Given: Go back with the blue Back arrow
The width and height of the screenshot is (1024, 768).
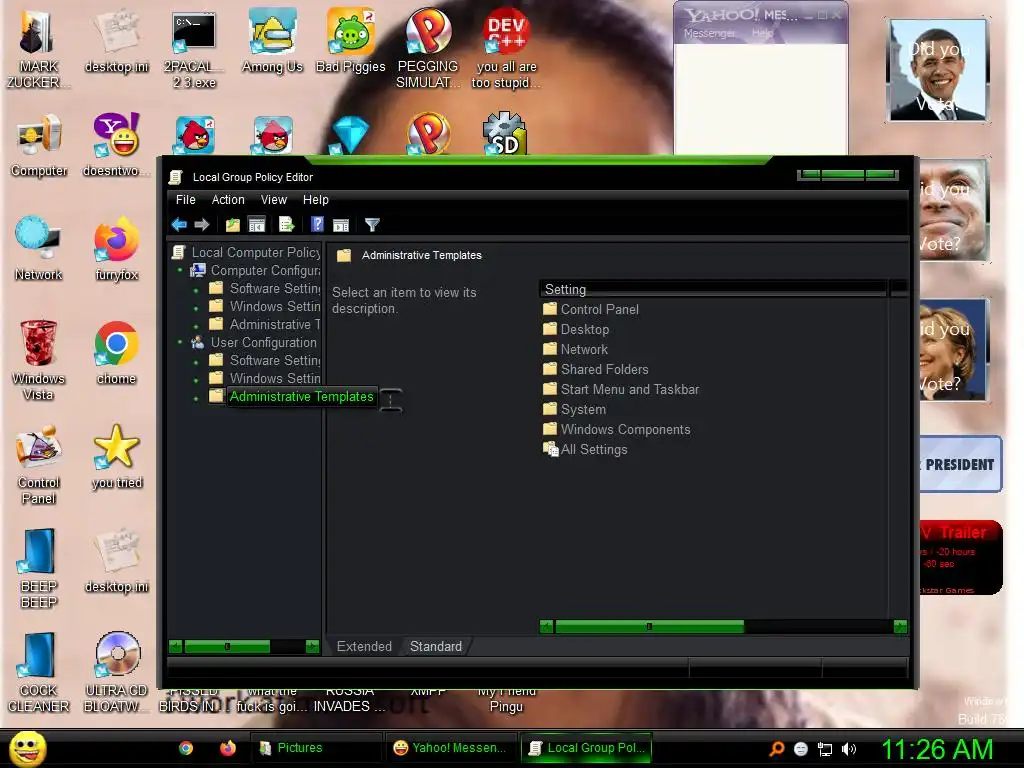Looking at the screenshot, I should click(179, 225).
